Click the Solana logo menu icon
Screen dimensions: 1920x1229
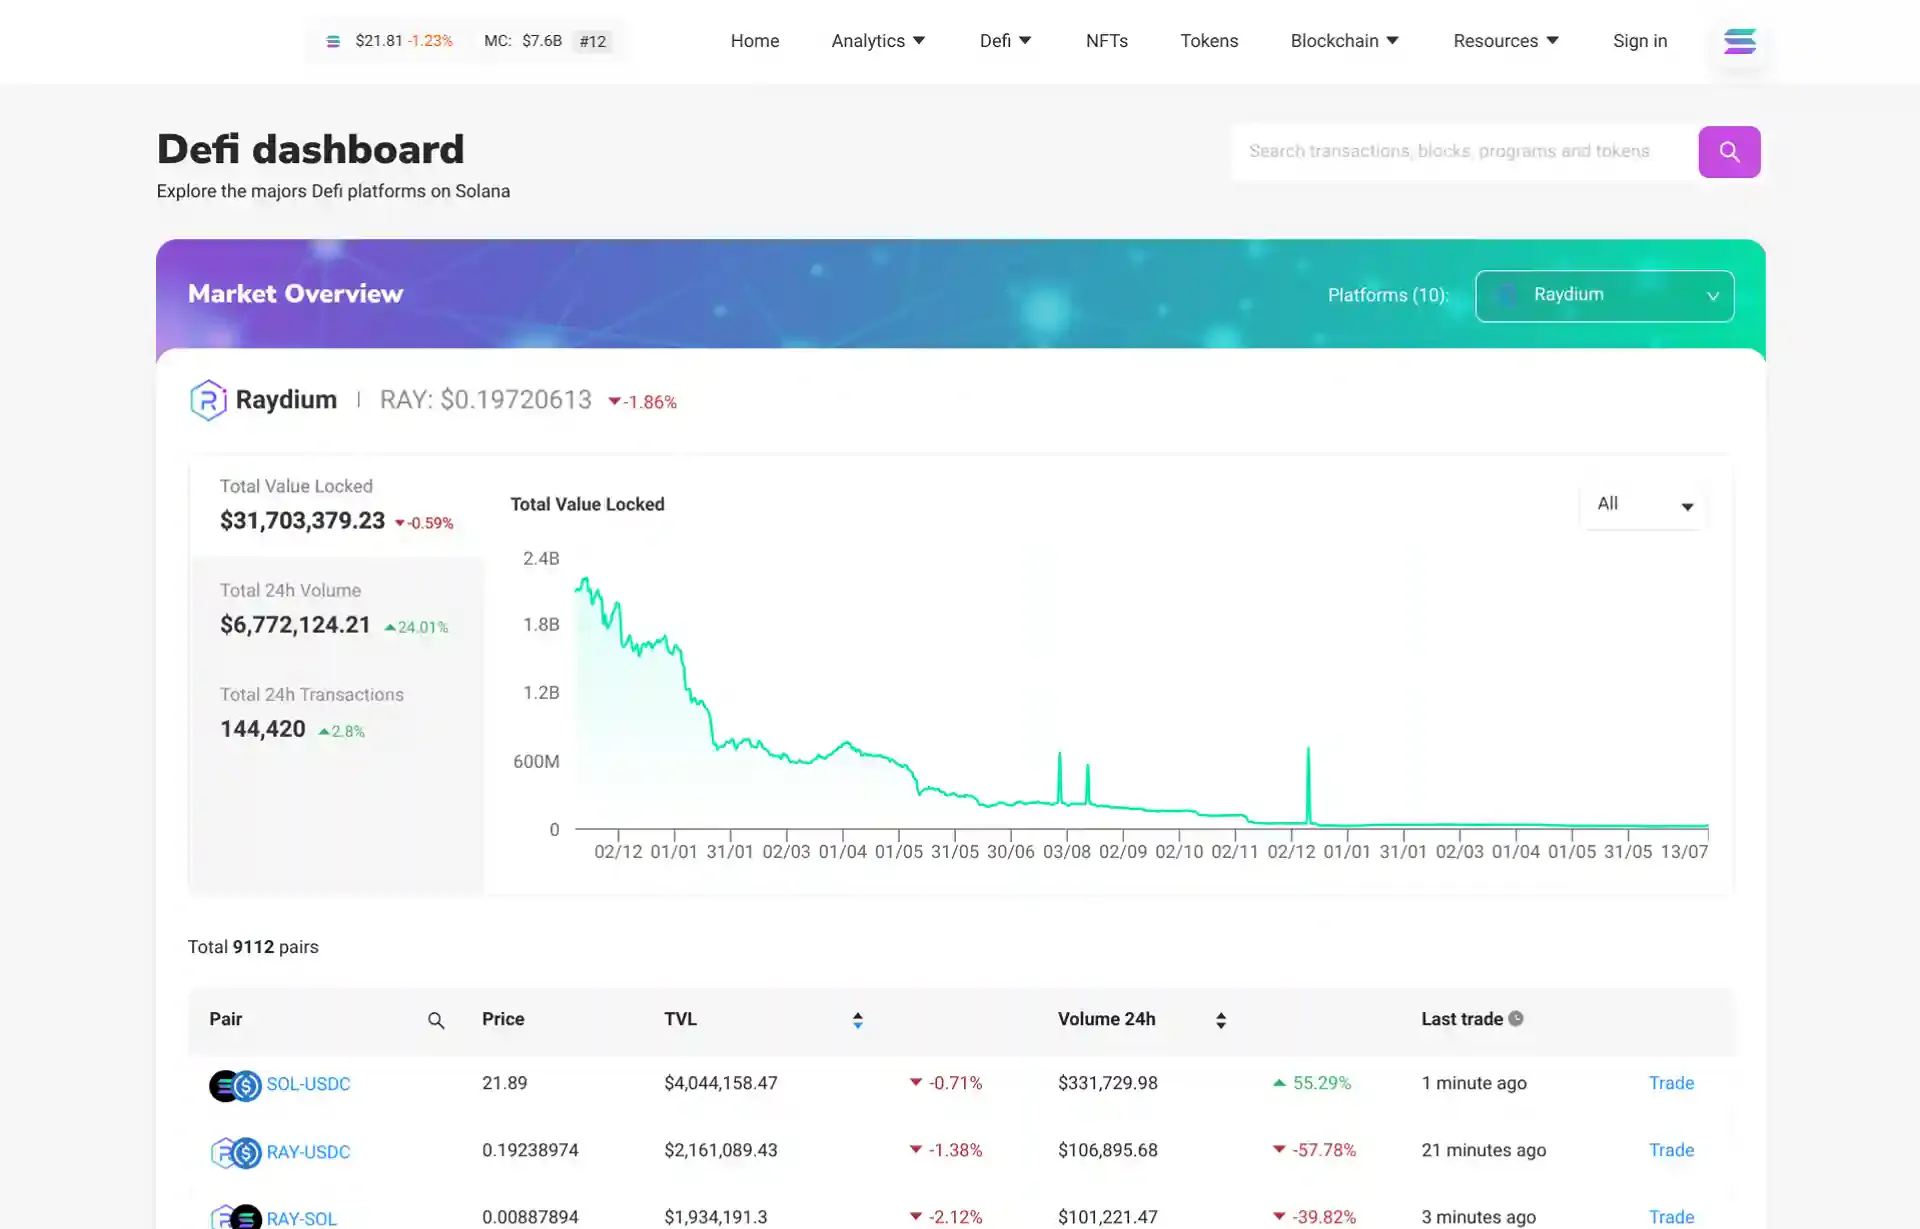tap(1739, 41)
